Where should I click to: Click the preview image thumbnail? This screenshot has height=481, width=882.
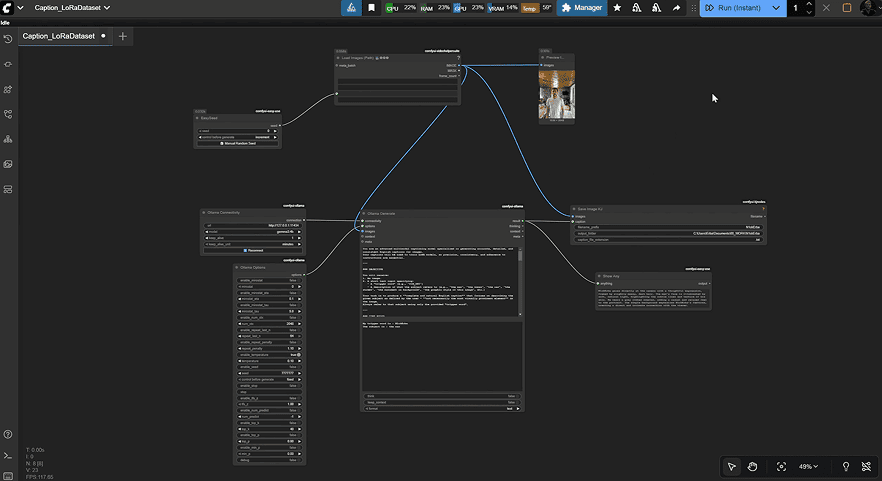557,96
